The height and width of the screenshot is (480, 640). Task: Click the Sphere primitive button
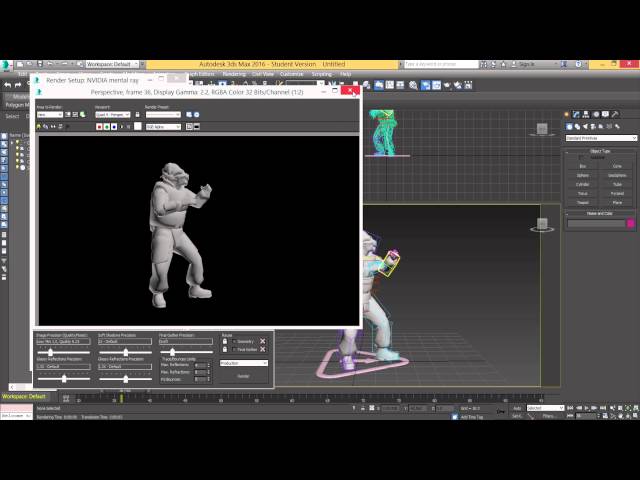point(582,175)
